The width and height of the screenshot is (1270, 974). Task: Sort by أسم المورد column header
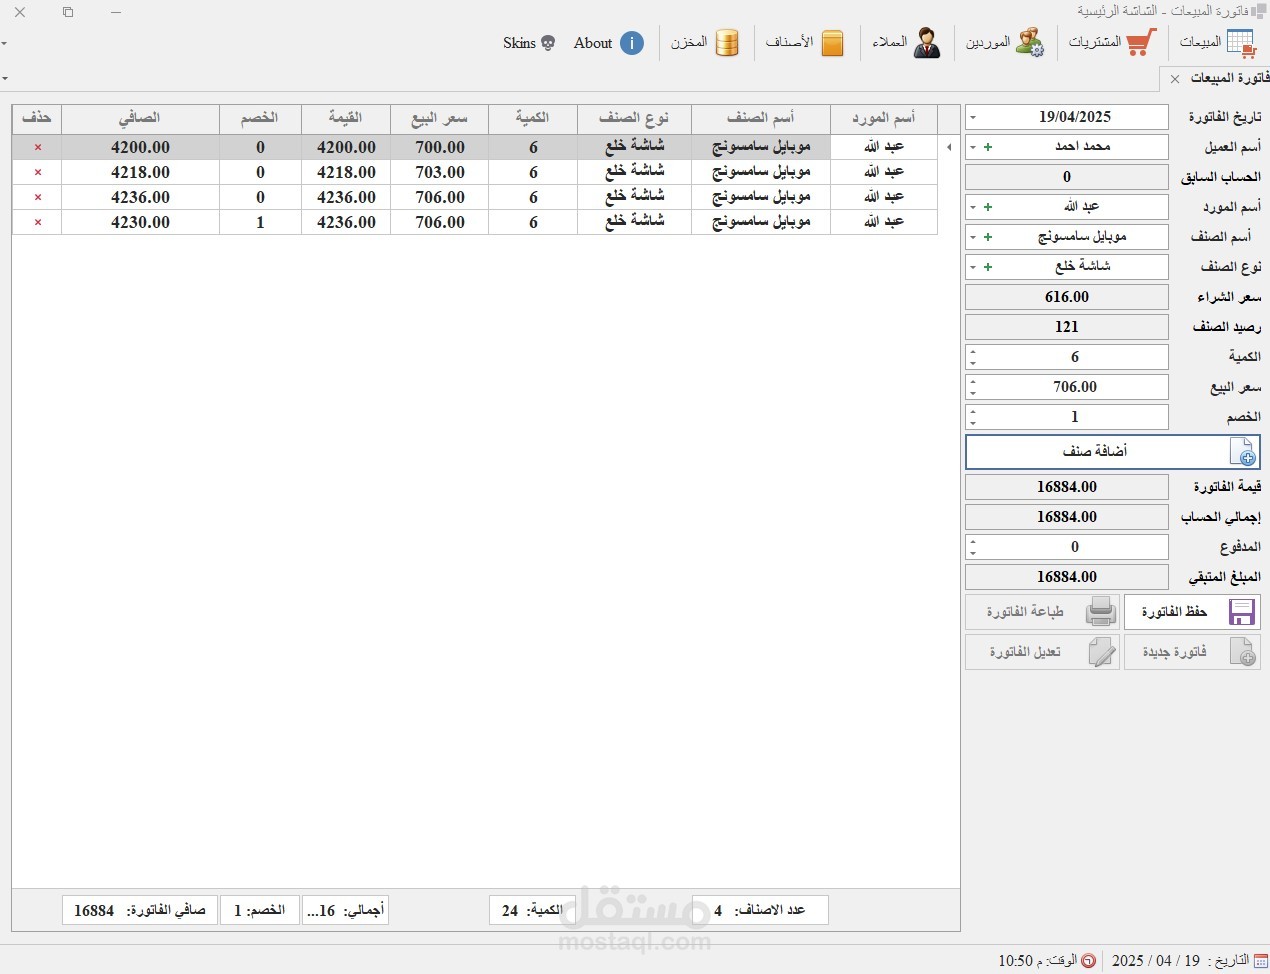pos(884,119)
